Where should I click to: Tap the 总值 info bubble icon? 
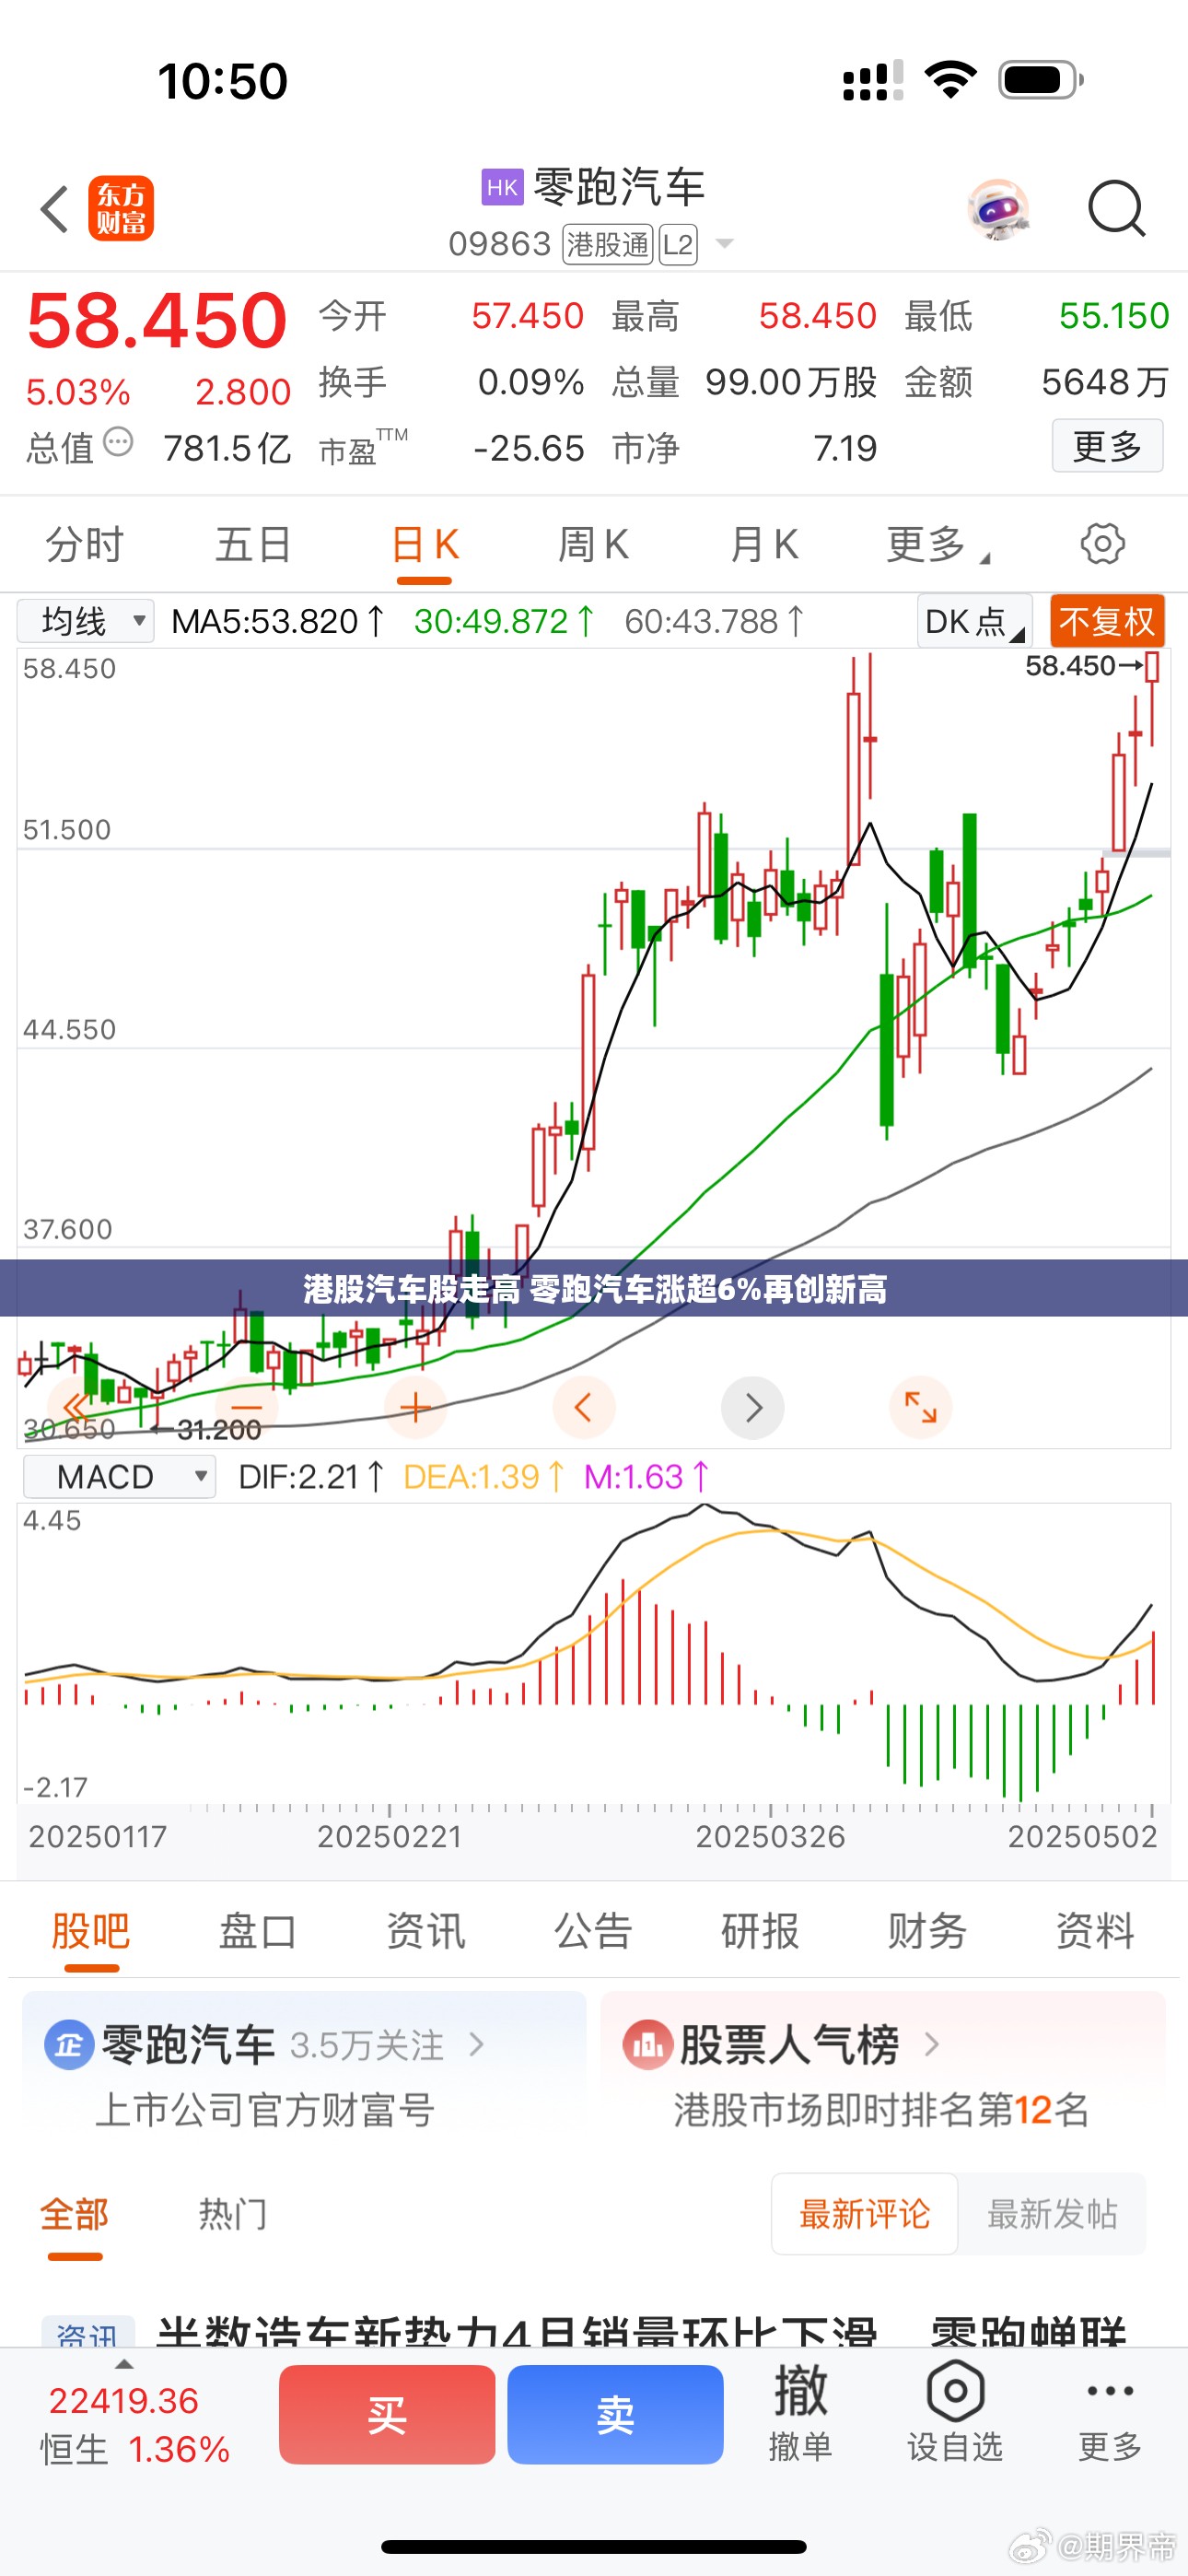point(118,441)
